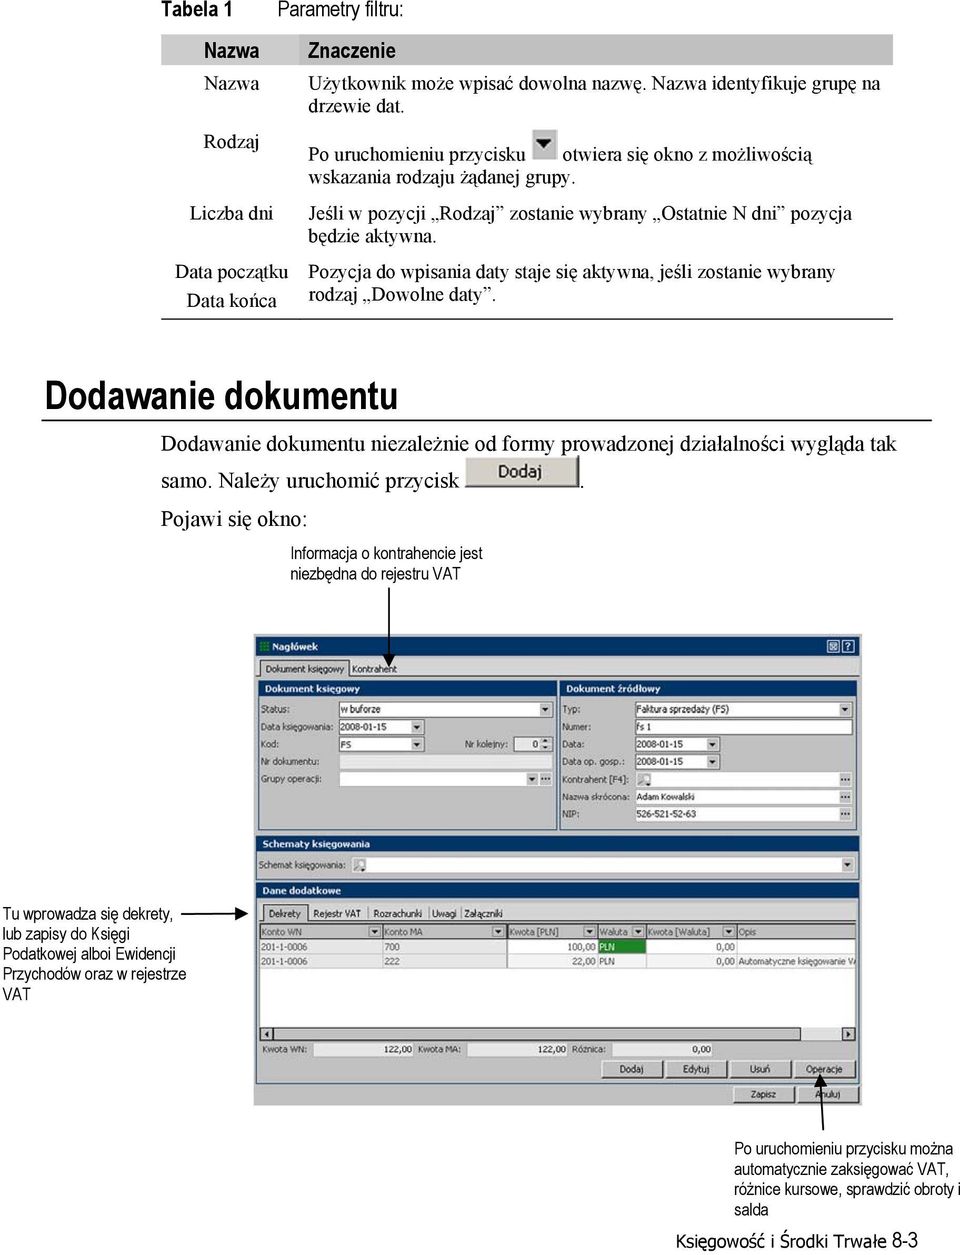Click the help question mark icon in Nagłówek title bar
The image size is (960, 1255).
click(x=848, y=647)
